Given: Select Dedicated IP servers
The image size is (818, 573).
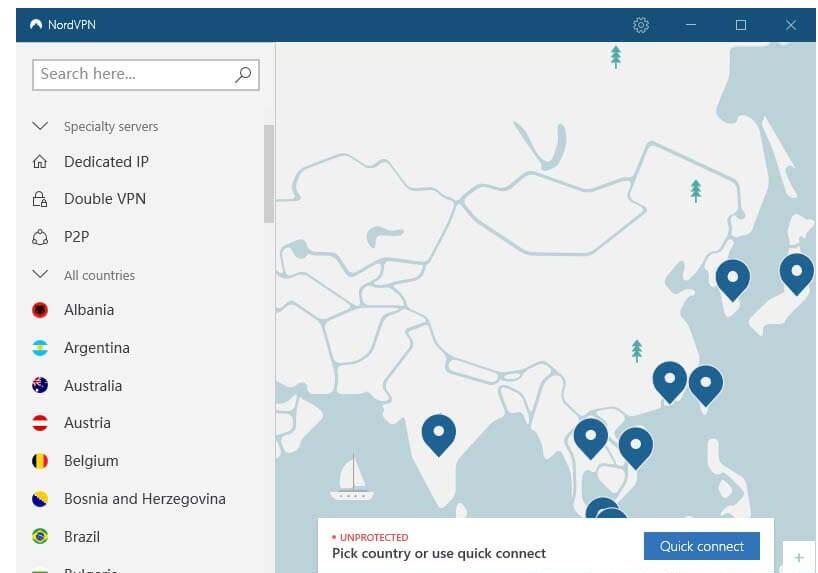Looking at the screenshot, I should point(106,162).
